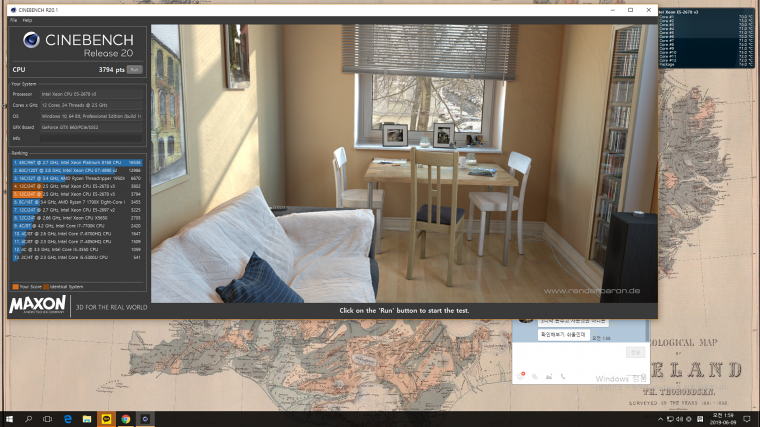Click the core temperature widget Package row

(706, 64)
